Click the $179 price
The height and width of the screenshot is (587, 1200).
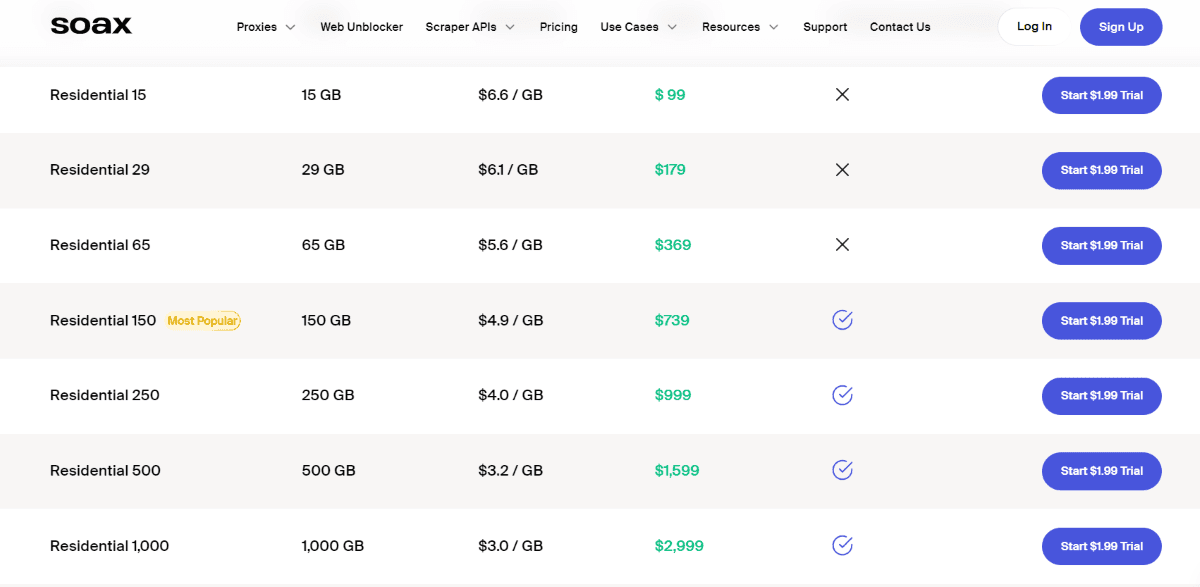(670, 170)
